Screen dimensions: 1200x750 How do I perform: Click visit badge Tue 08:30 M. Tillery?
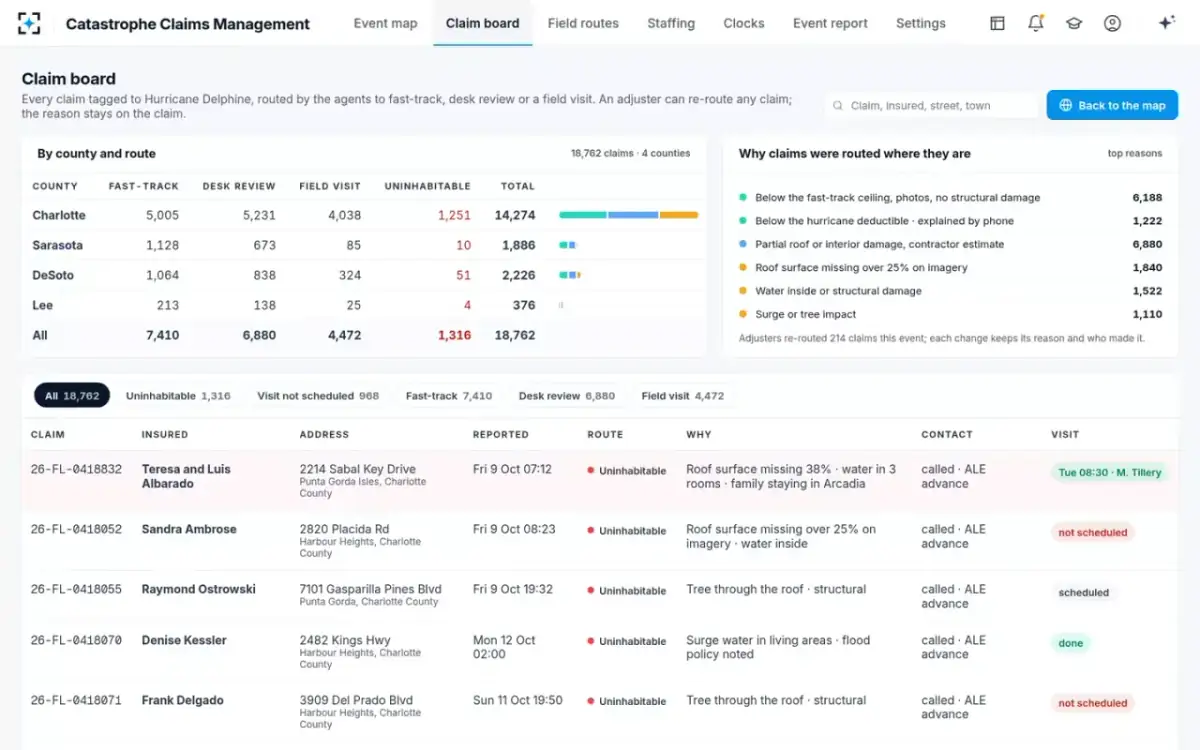(1110, 472)
